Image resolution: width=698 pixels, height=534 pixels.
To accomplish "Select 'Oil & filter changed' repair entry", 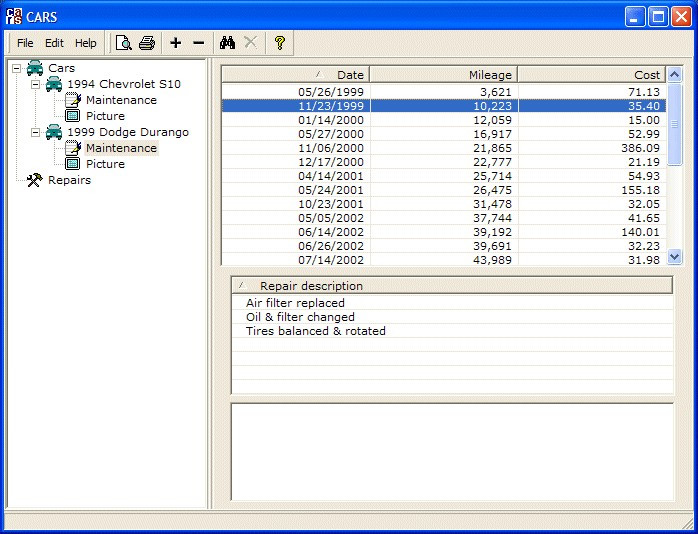I will click(x=452, y=317).
